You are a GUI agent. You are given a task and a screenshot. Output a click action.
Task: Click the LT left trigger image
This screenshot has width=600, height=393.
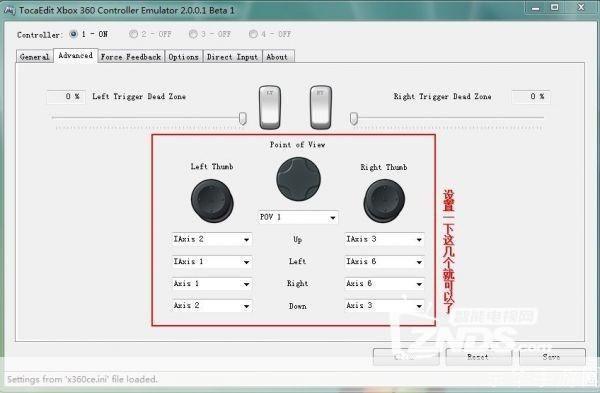[x=270, y=107]
